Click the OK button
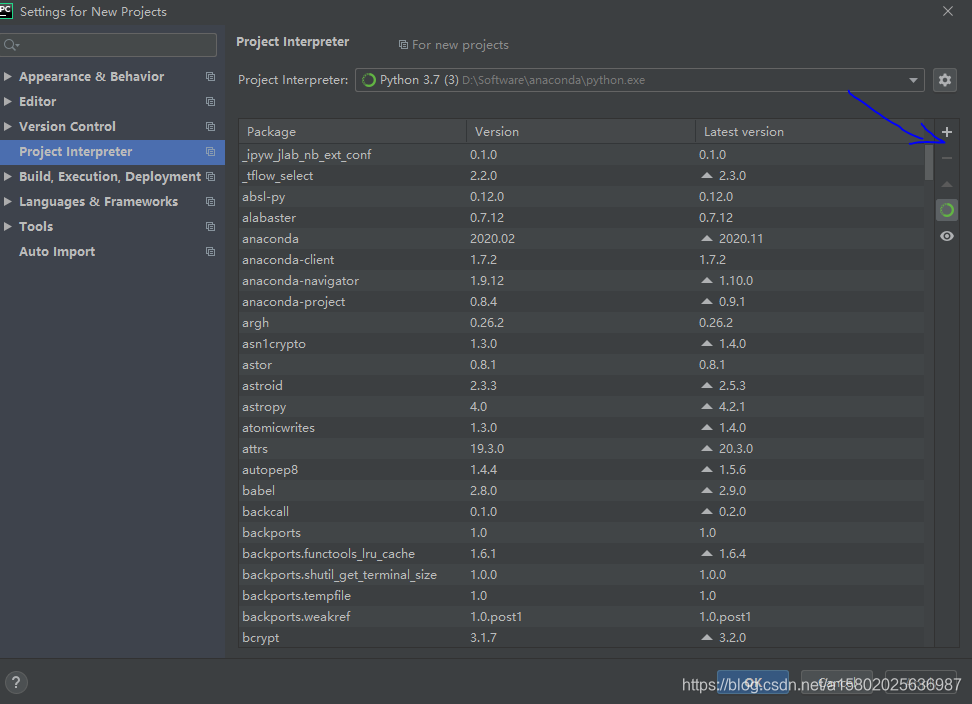 (753, 682)
